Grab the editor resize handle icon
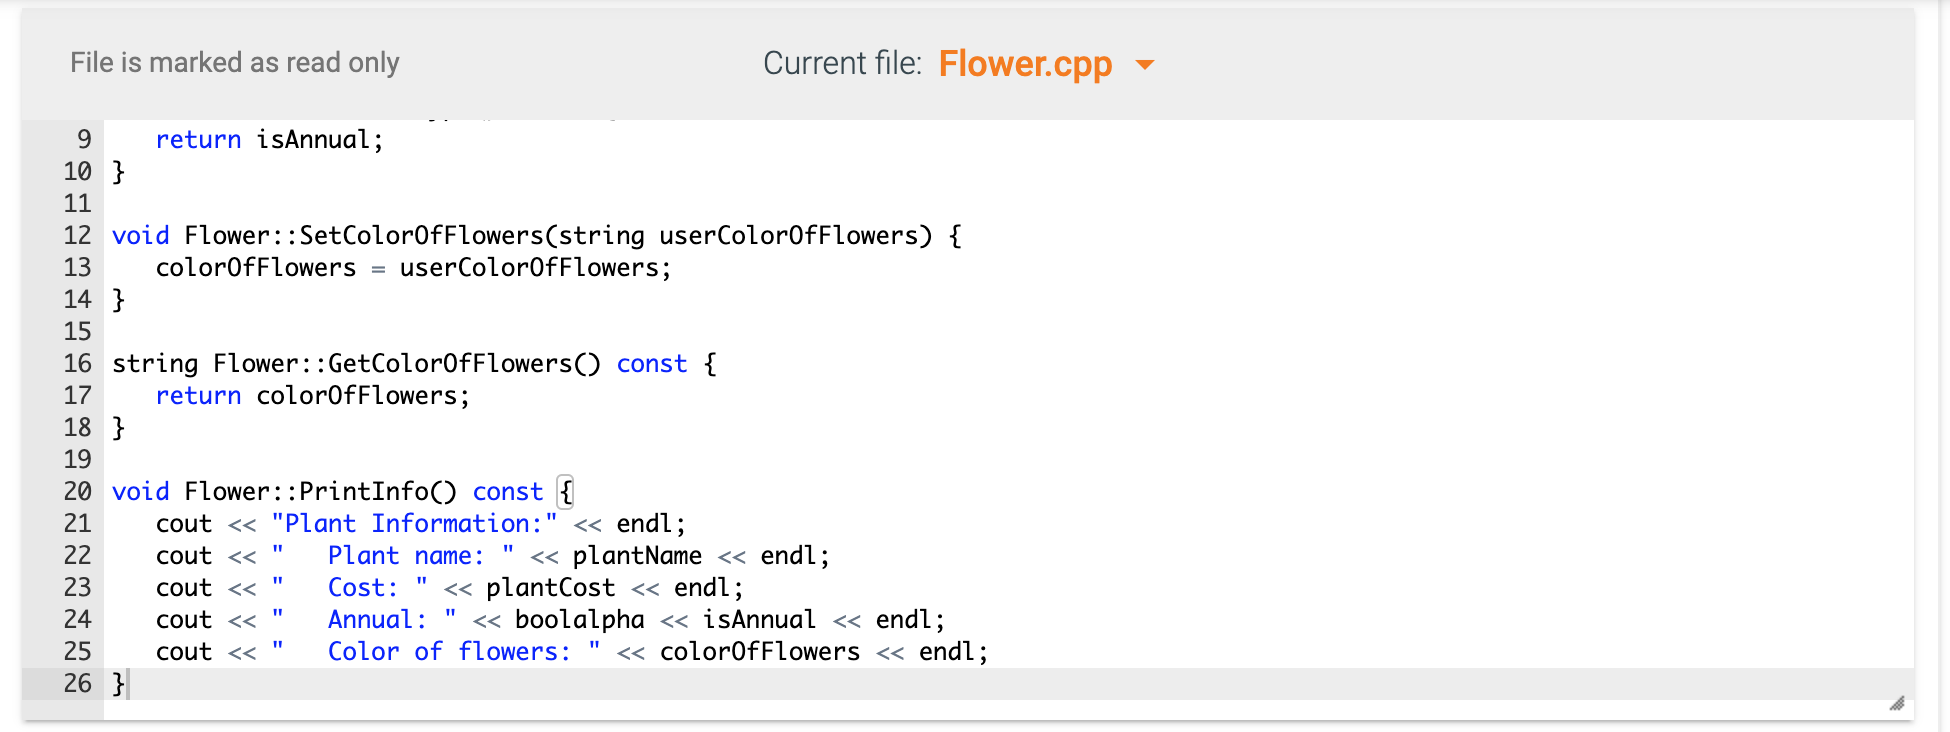 pyautogui.click(x=1897, y=703)
